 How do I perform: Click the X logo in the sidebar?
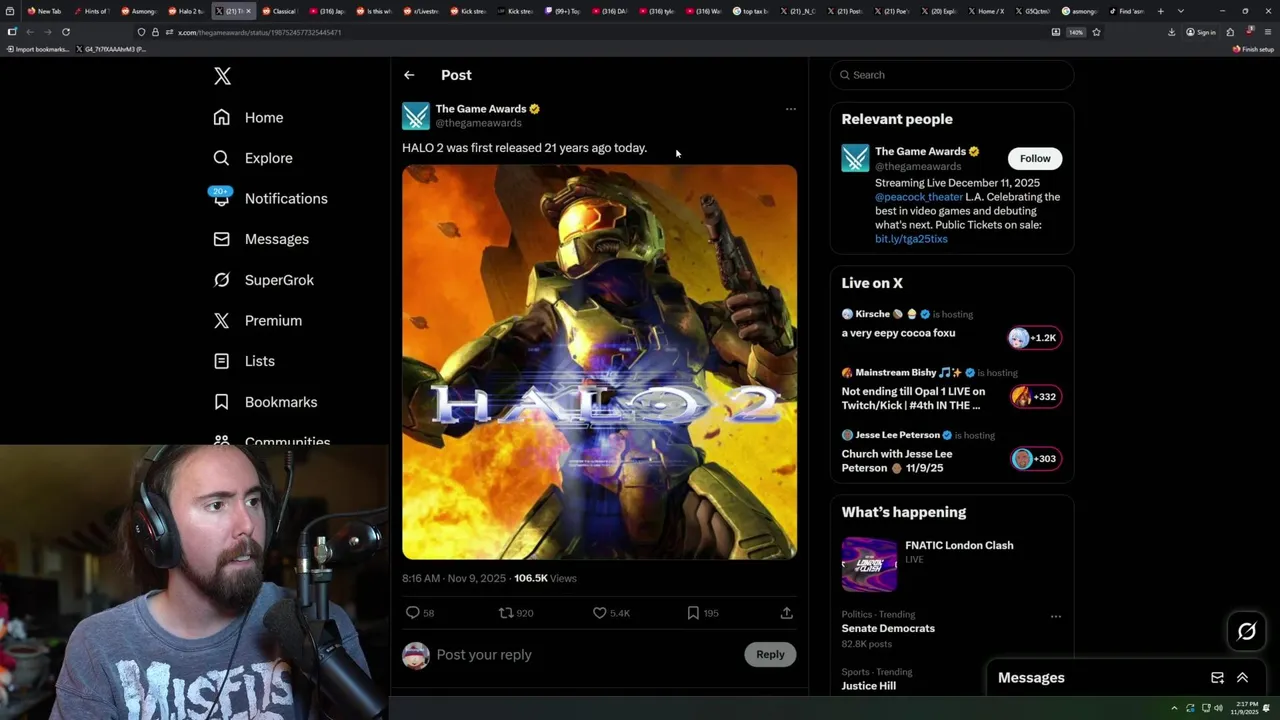point(222,76)
